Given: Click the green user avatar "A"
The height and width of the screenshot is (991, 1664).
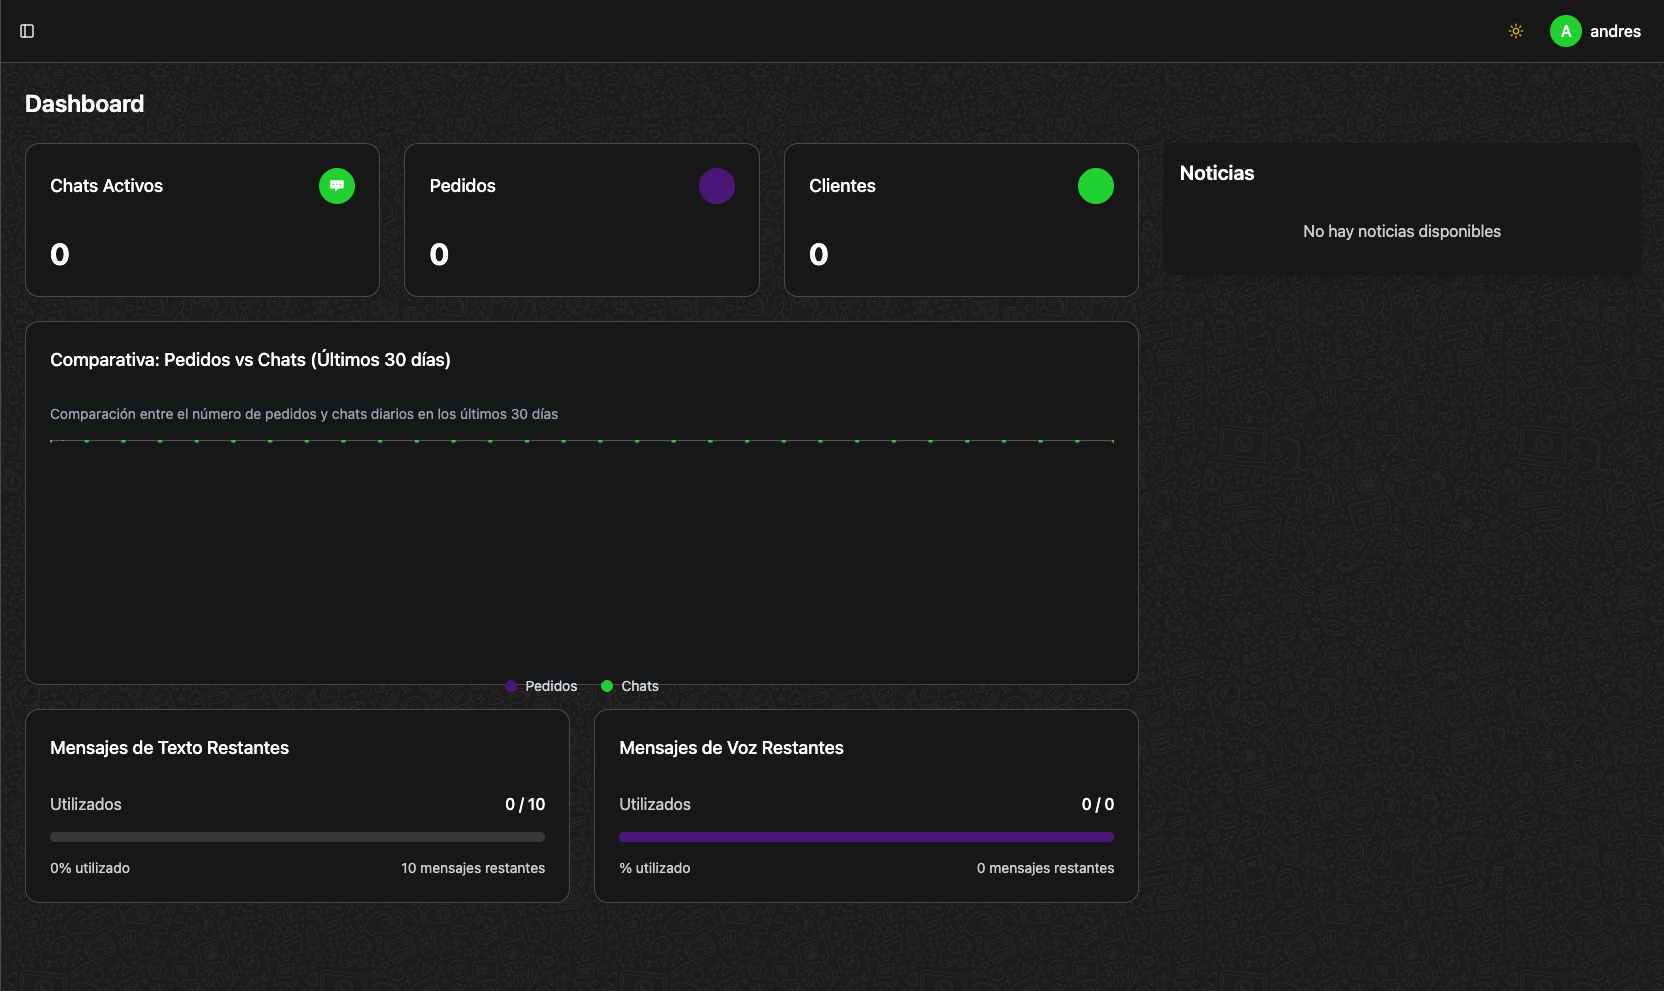Looking at the screenshot, I should (x=1565, y=31).
